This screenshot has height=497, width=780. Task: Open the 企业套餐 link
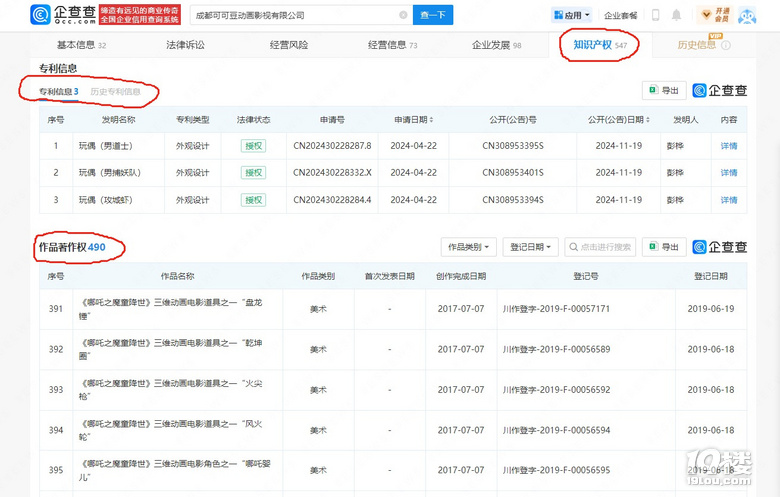point(620,15)
